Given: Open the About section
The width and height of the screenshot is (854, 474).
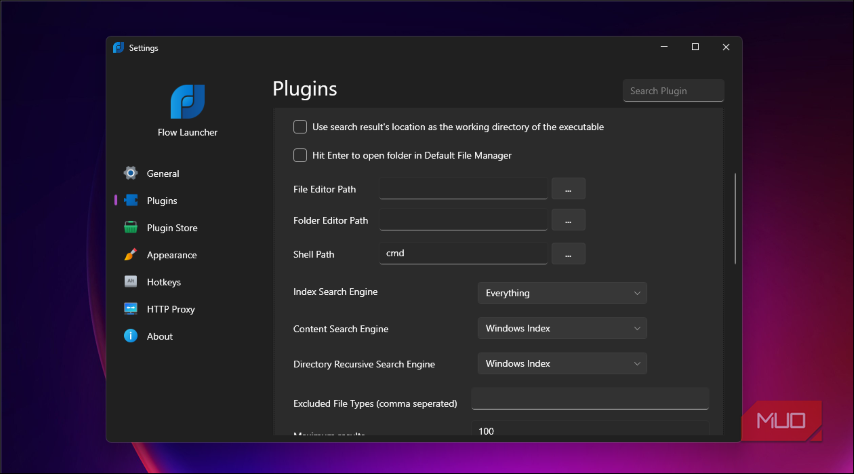Looking at the screenshot, I should coord(160,337).
